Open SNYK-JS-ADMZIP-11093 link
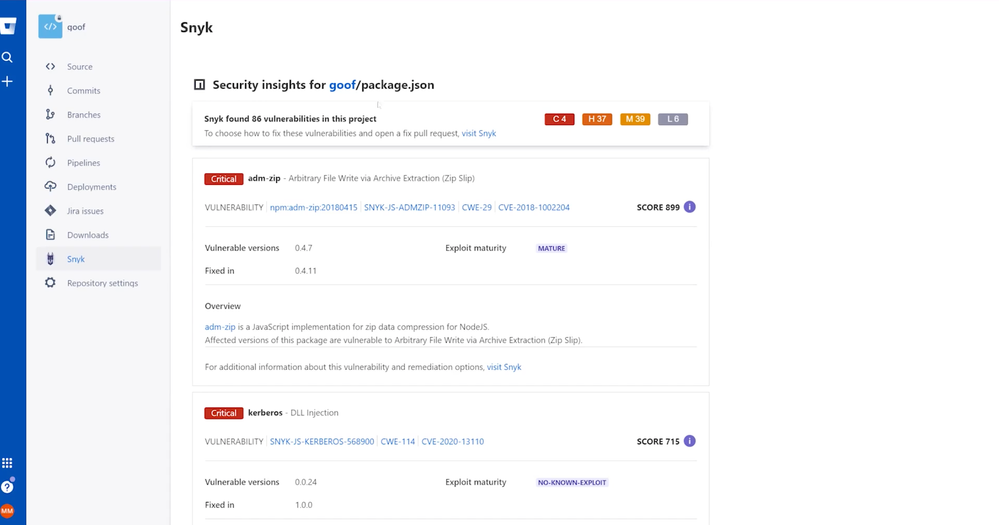 point(409,207)
